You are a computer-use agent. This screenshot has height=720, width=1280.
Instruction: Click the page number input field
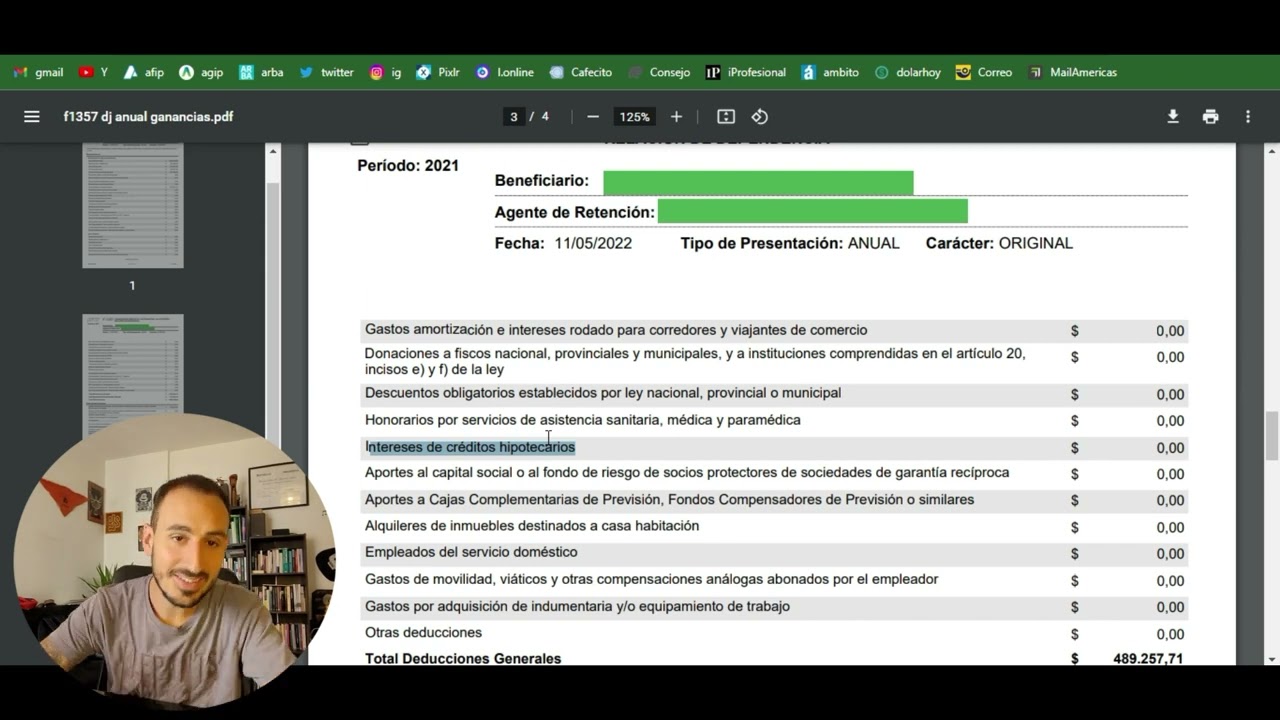pos(514,117)
